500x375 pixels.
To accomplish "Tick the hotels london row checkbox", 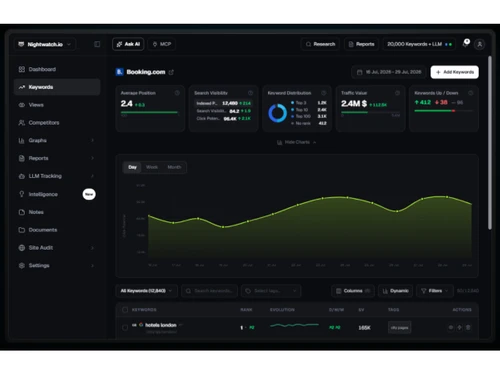I will click(x=125, y=328).
